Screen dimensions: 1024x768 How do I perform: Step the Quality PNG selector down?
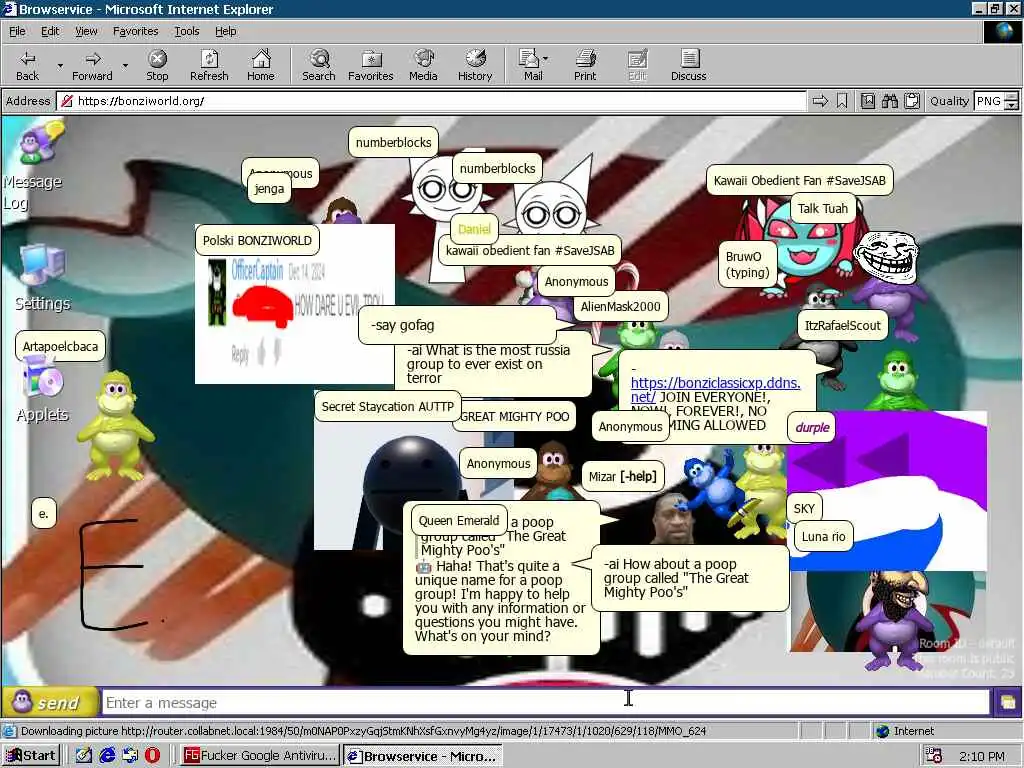1011,105
